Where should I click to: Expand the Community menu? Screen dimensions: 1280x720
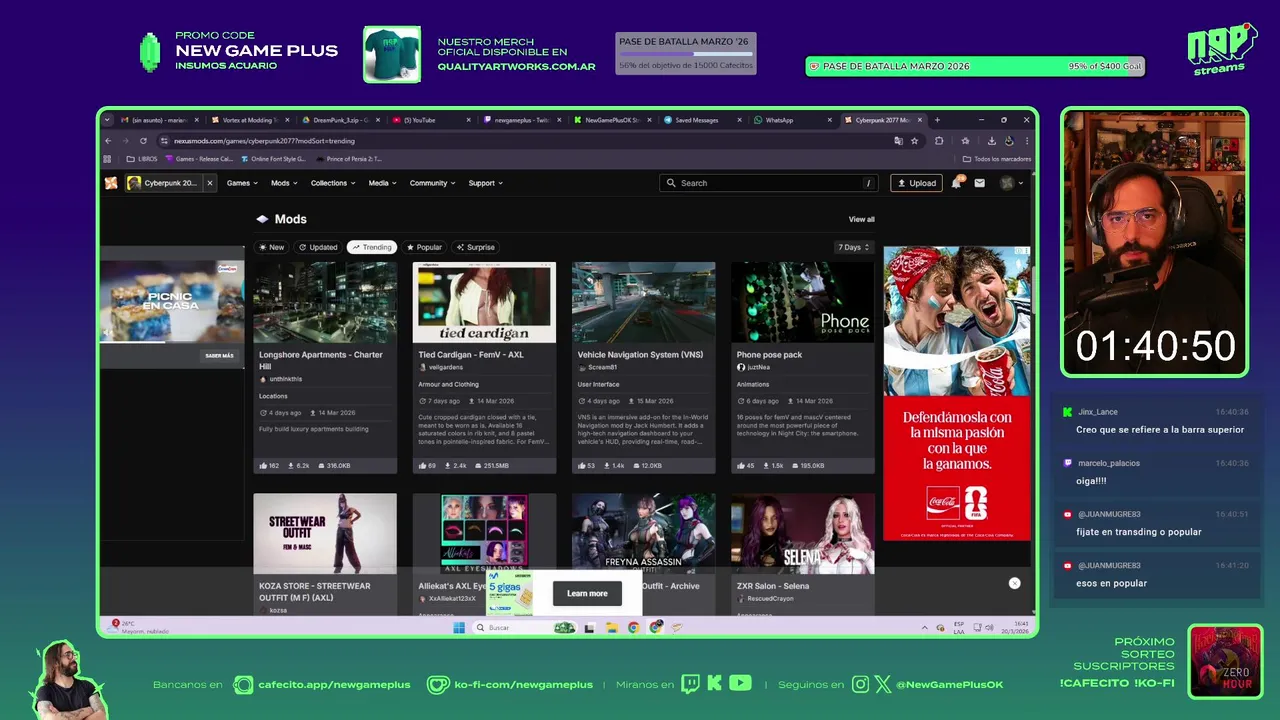pyautogui.click(x=432, y=183)
